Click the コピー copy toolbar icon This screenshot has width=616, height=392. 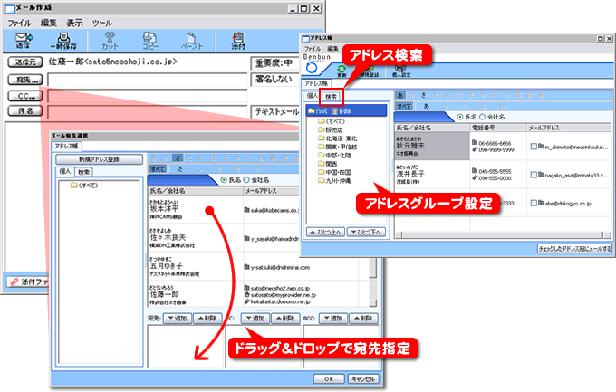(x=150, y=41)
